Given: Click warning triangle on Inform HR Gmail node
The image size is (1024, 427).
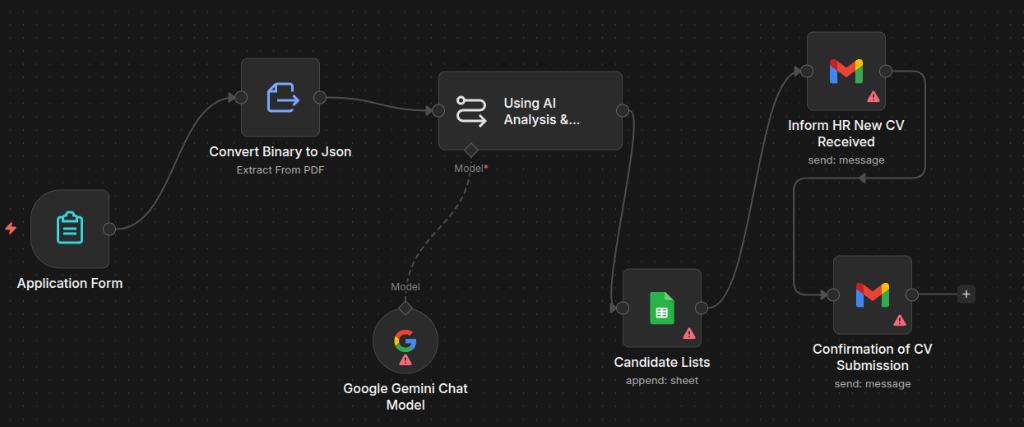Looking at the screenshot, I should click(x=873, y=97).
